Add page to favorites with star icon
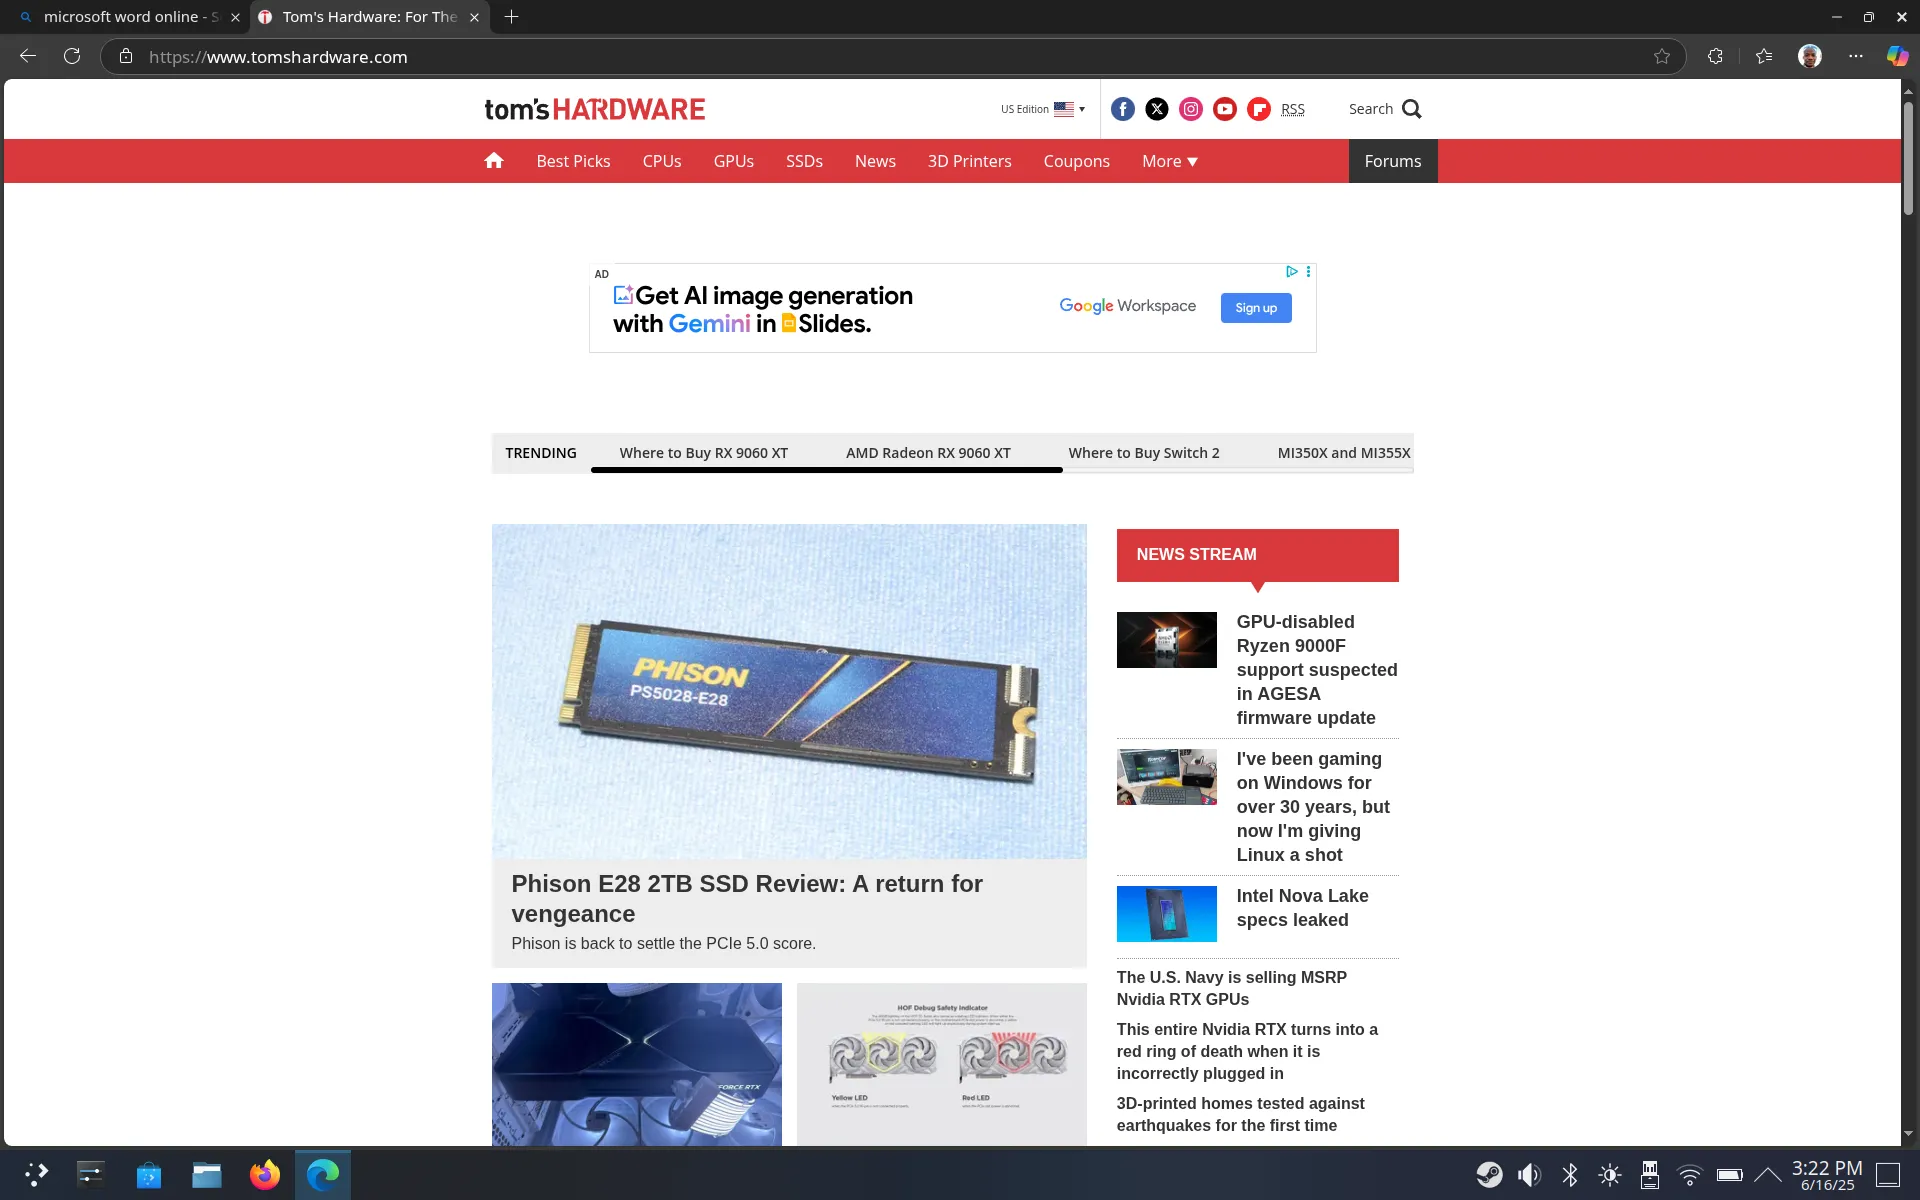This screenshot has height=1200, width=1920. click(1662, 57)
